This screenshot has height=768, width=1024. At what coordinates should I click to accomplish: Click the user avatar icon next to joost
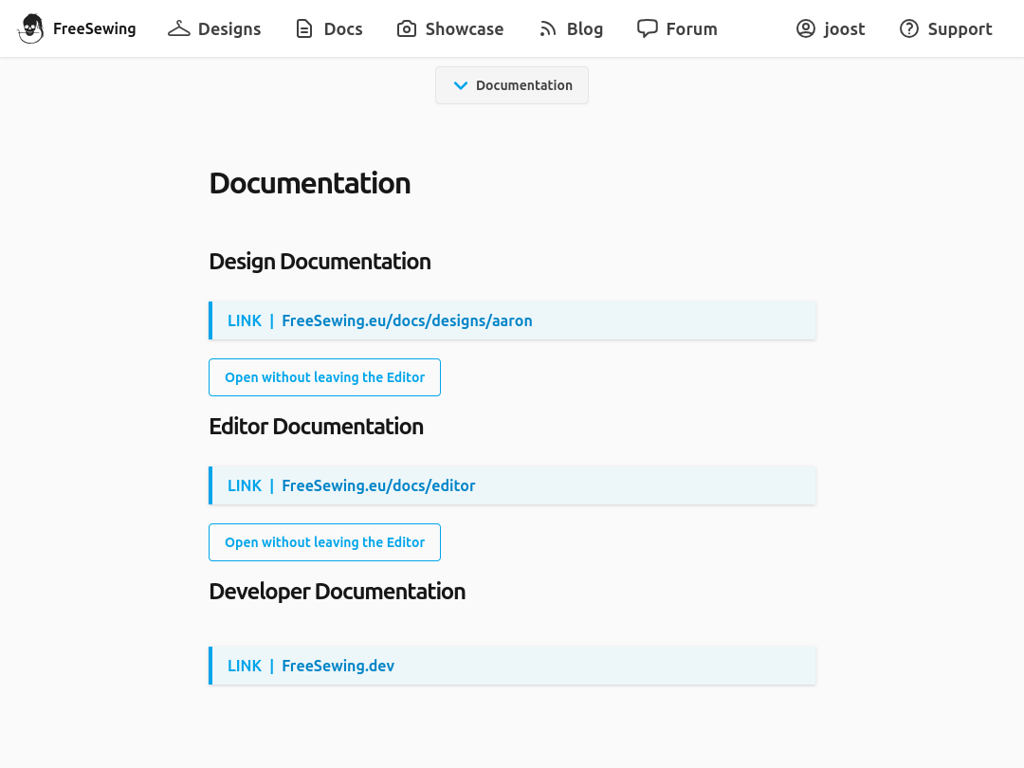click(x=806, y=29)
